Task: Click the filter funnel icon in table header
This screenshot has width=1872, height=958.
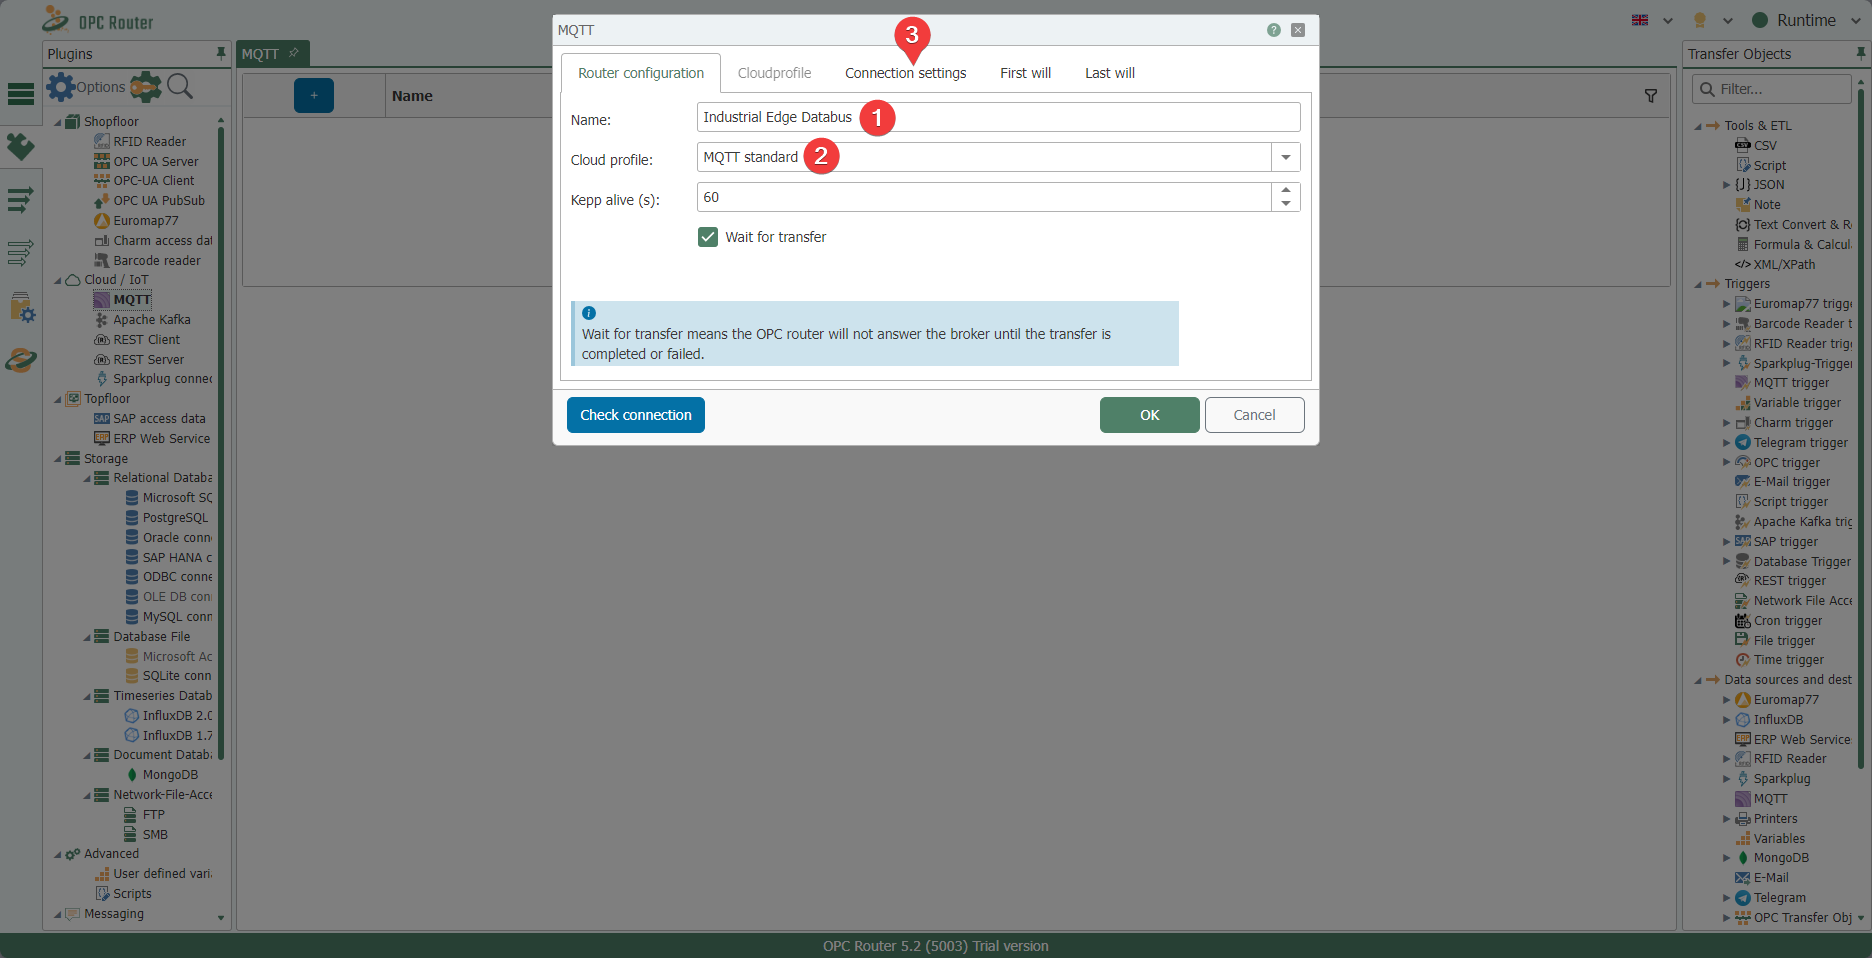Action: 1650,96
